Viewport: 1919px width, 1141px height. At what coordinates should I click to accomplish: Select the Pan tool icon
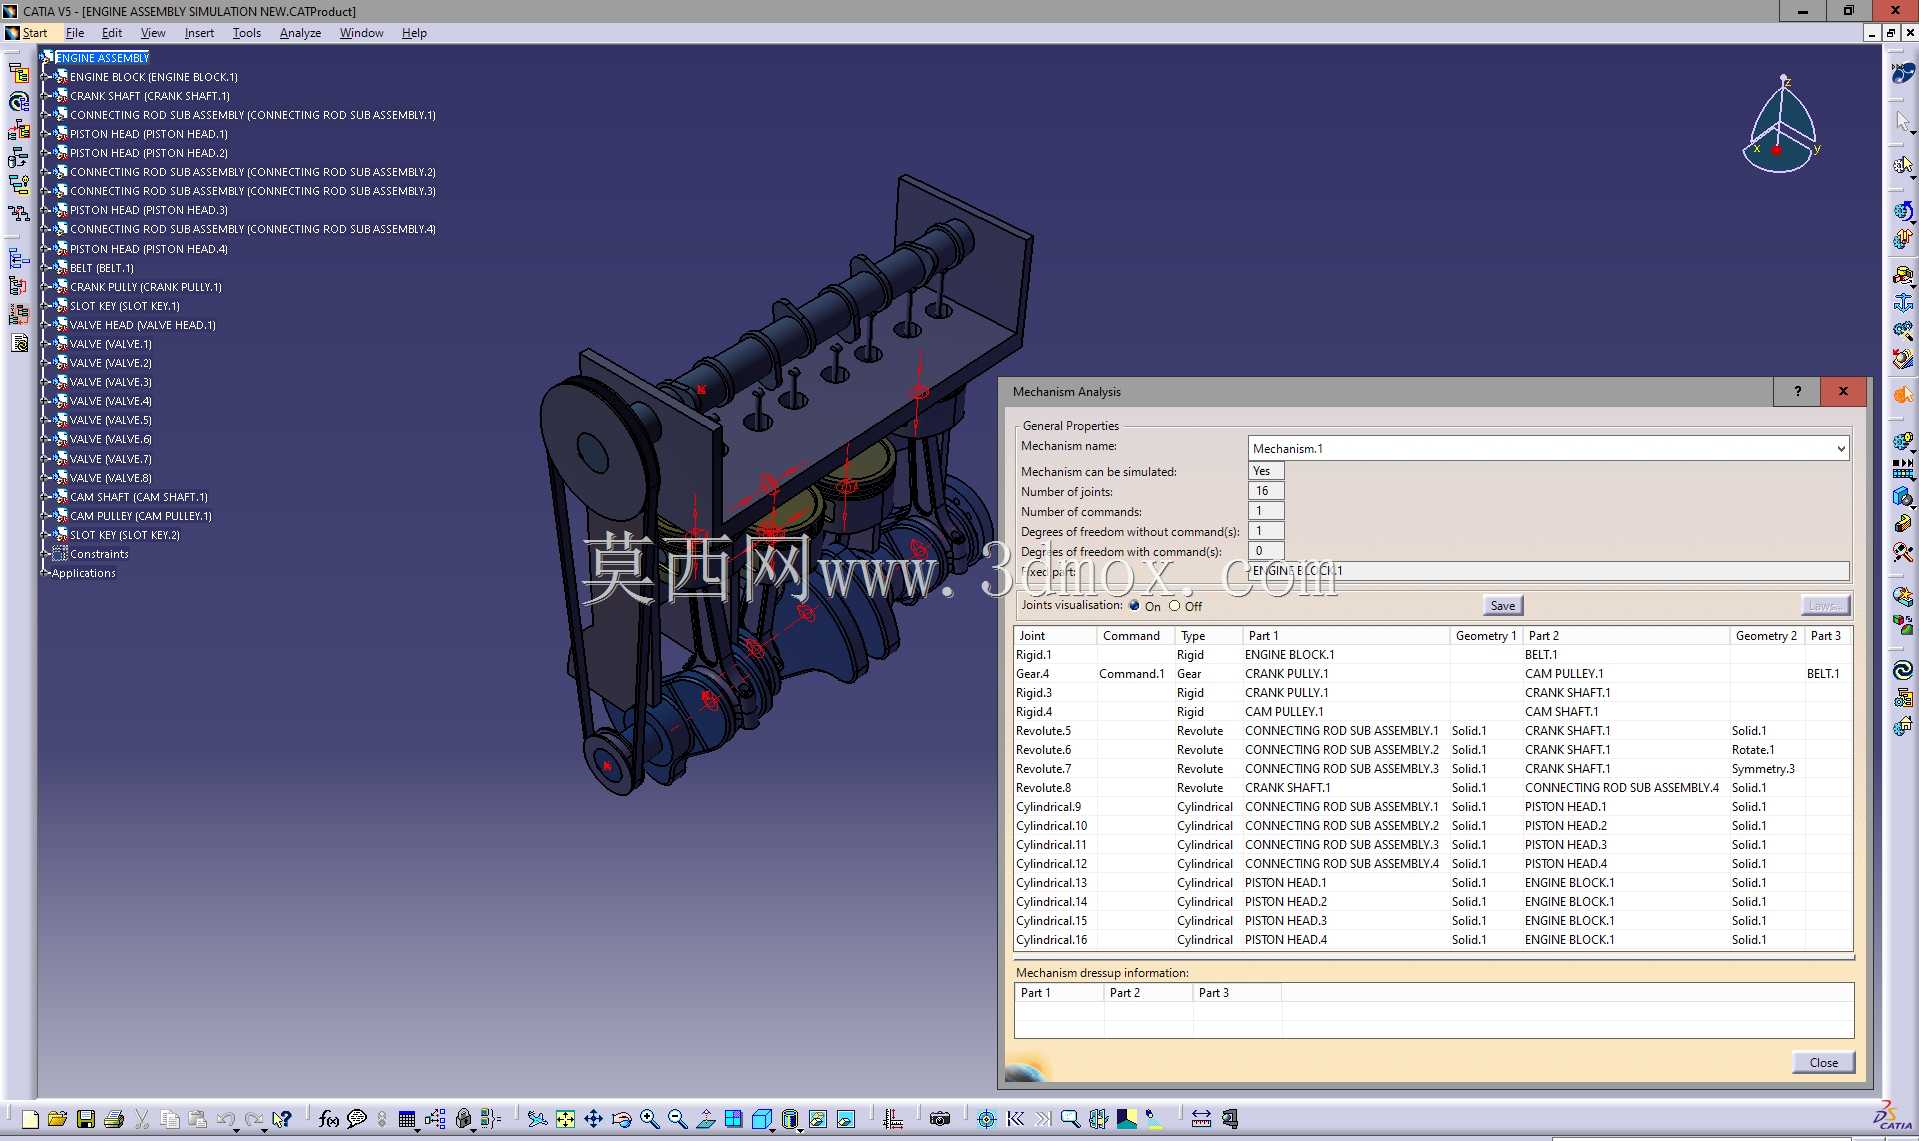click(x=593, y=1119)
